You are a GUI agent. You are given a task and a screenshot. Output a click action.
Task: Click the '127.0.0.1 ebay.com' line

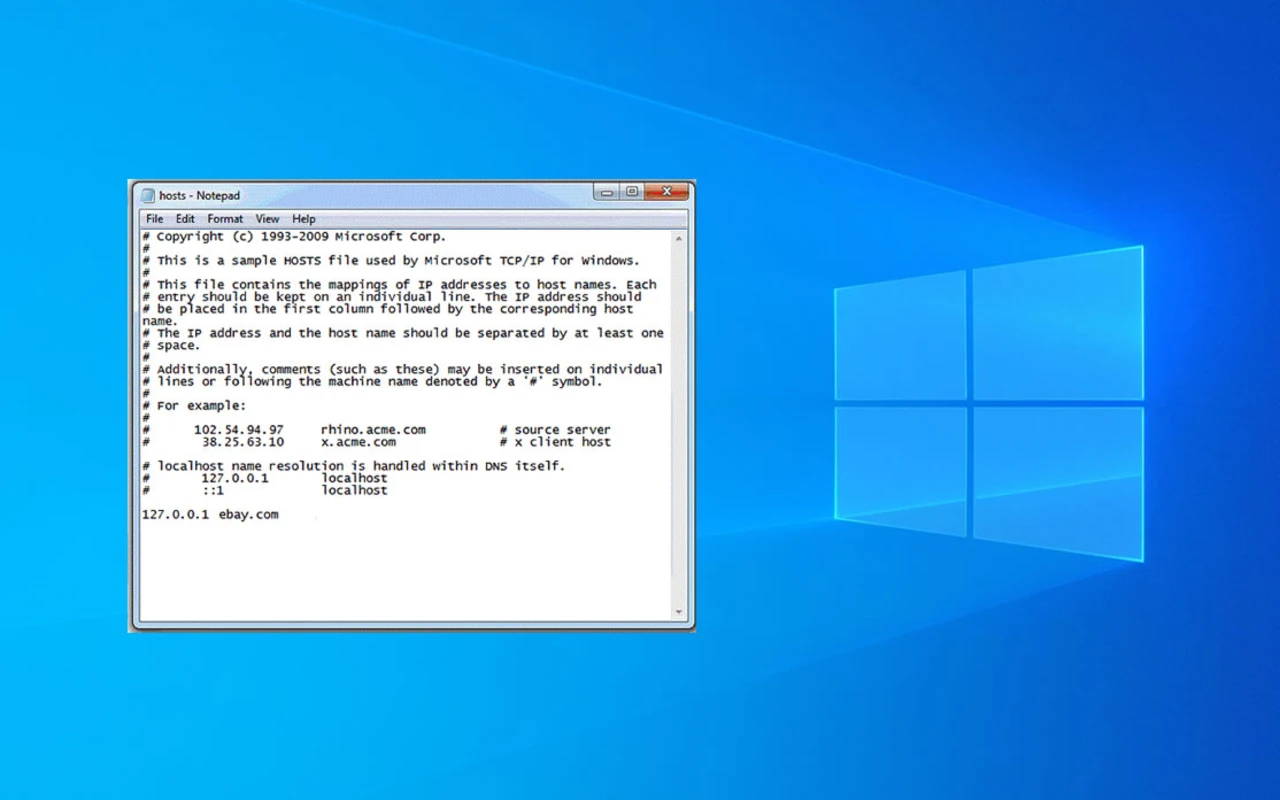tap(210, 514)
